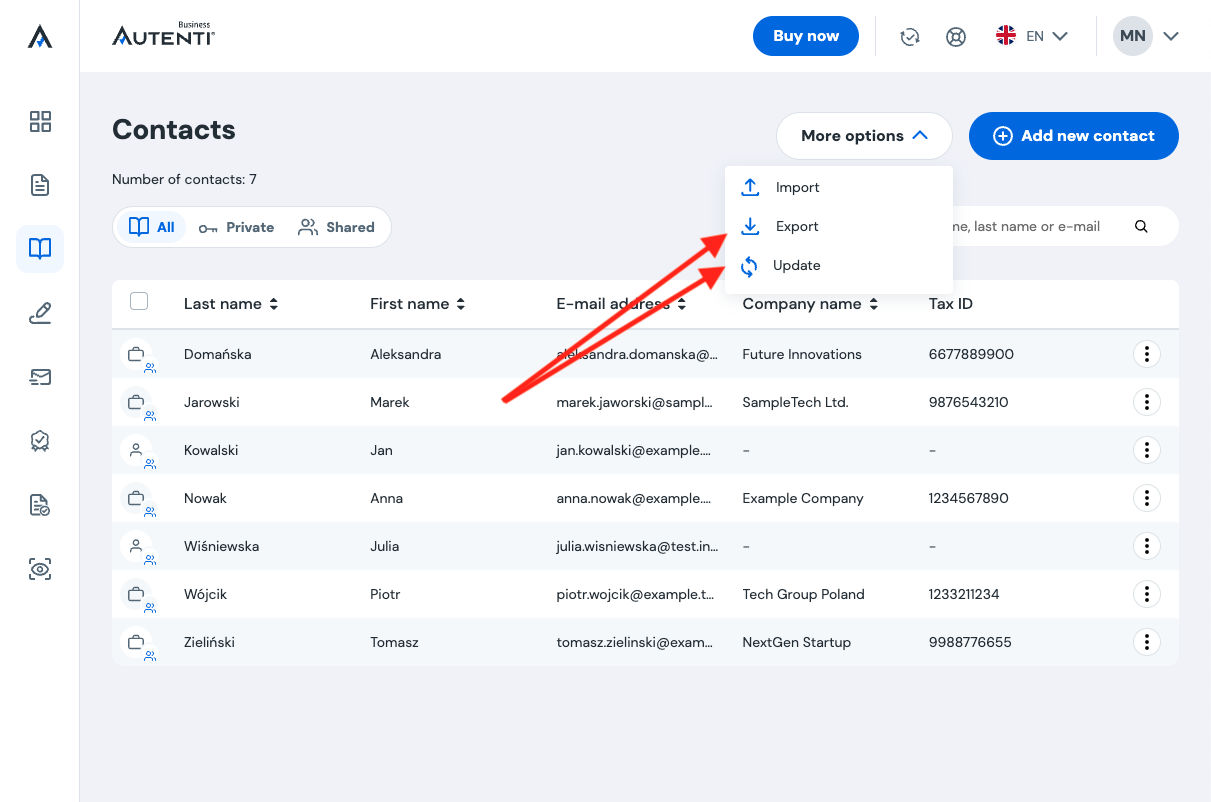This screenshot has height=802, width=1211.
Task: Click the search magnifier icon
Action: pos(1141,227)
